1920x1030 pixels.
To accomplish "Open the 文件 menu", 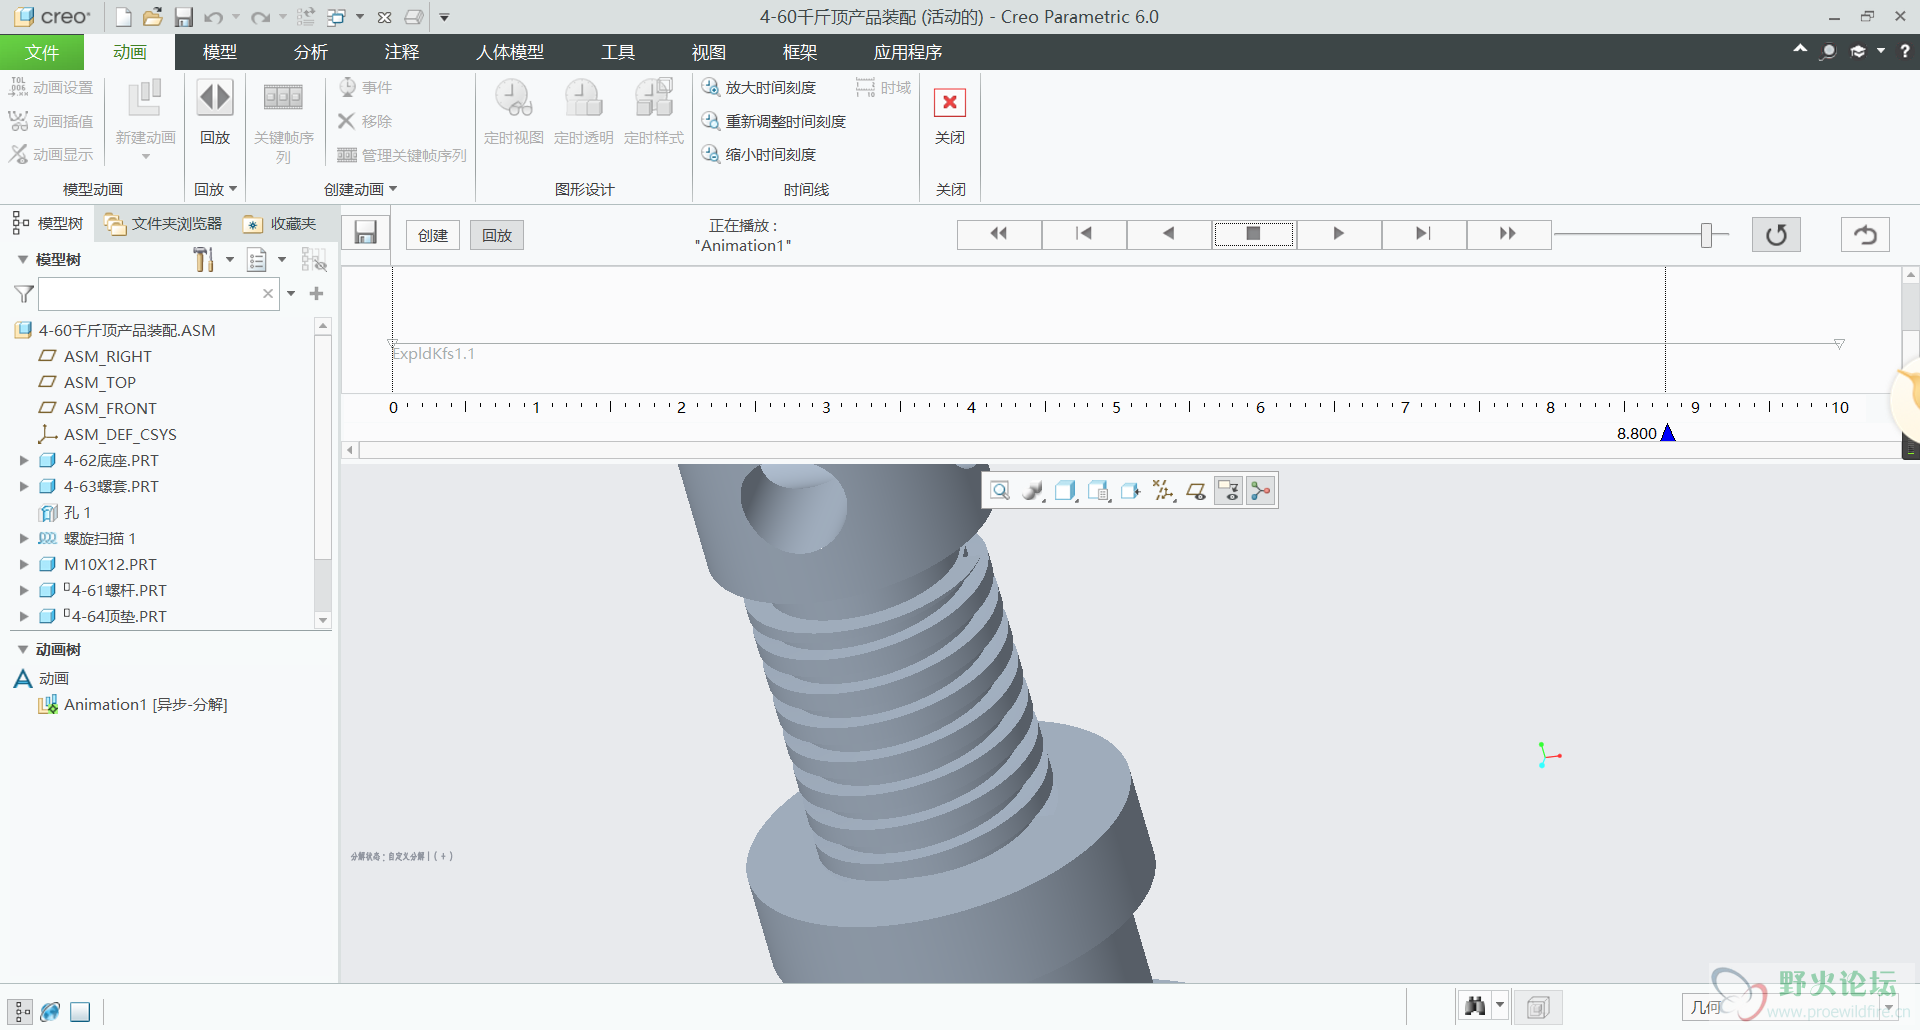I will [x=42, y=52].
